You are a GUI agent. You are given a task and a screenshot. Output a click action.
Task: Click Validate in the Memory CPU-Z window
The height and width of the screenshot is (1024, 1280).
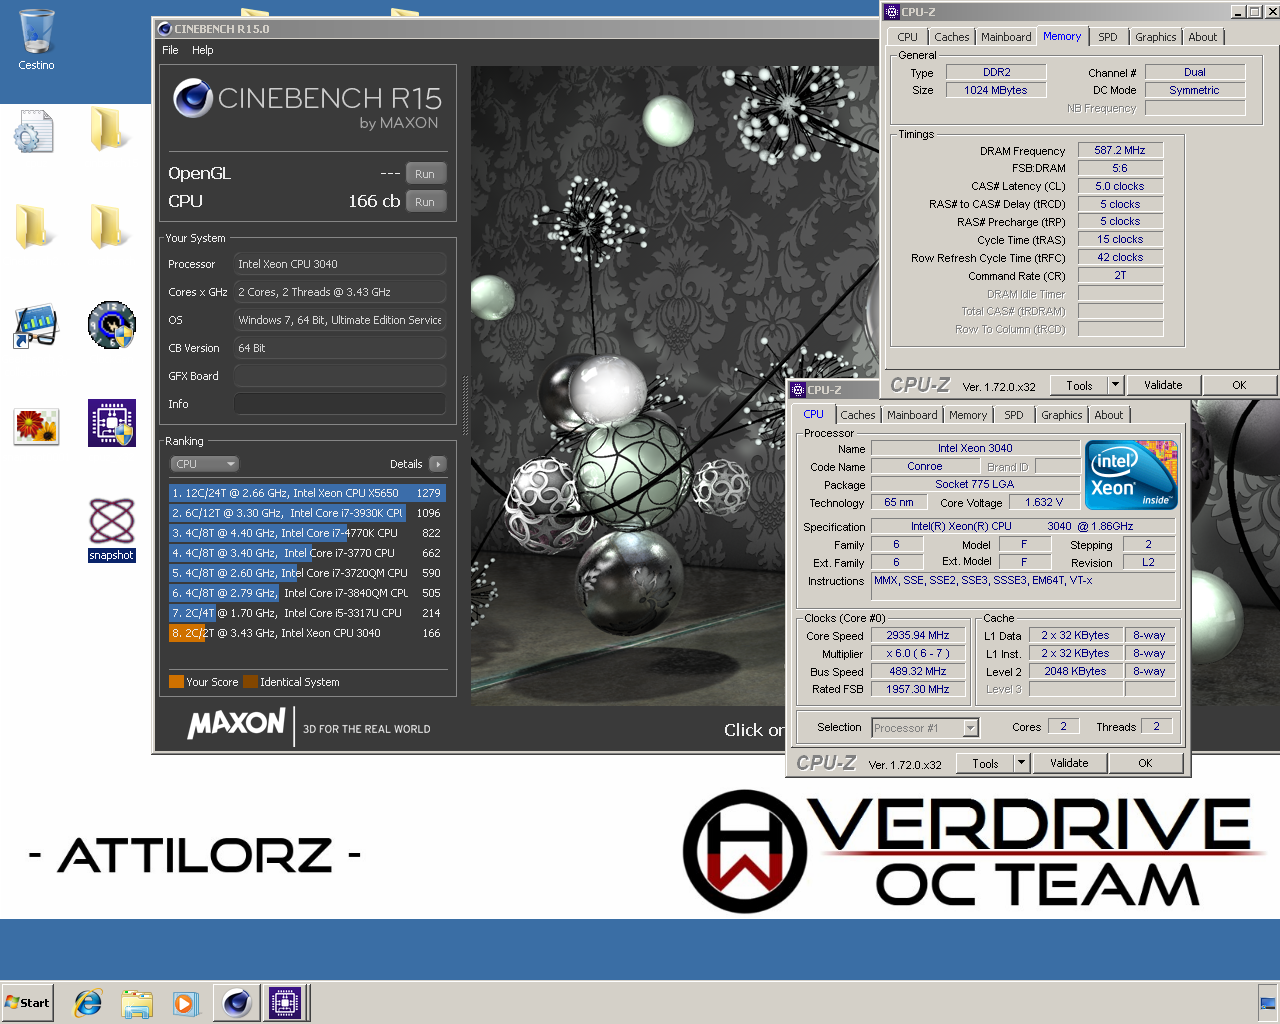(x=1163, y=385)
